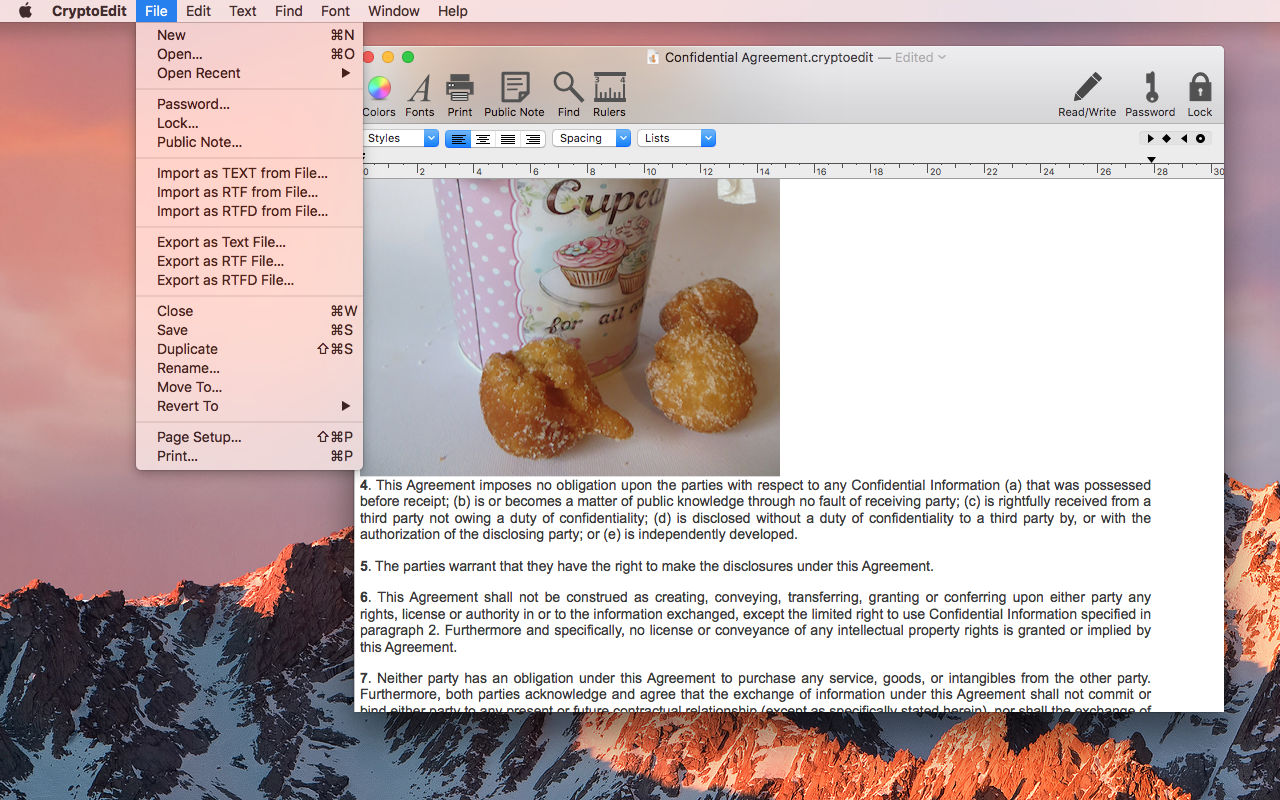The image size is (1280, 800).
Task: Choose Close from the File menu
Action: (249, 311)
